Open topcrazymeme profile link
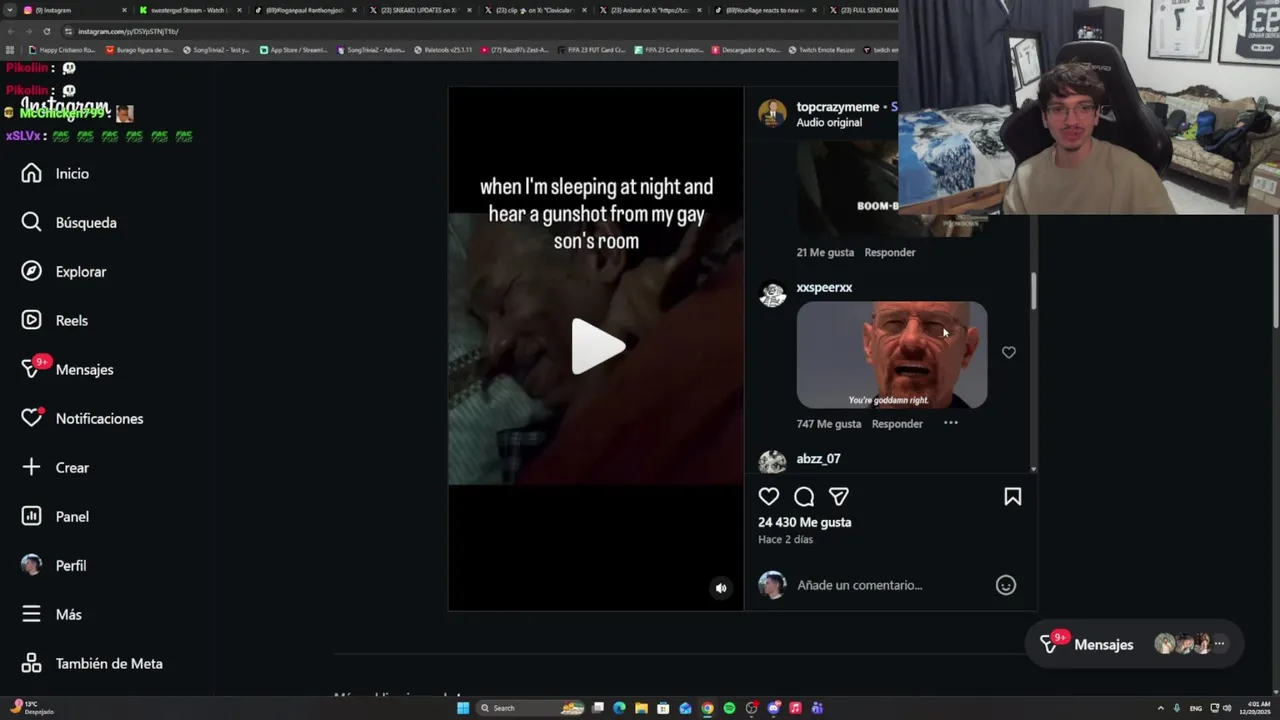 coord(838,107)
